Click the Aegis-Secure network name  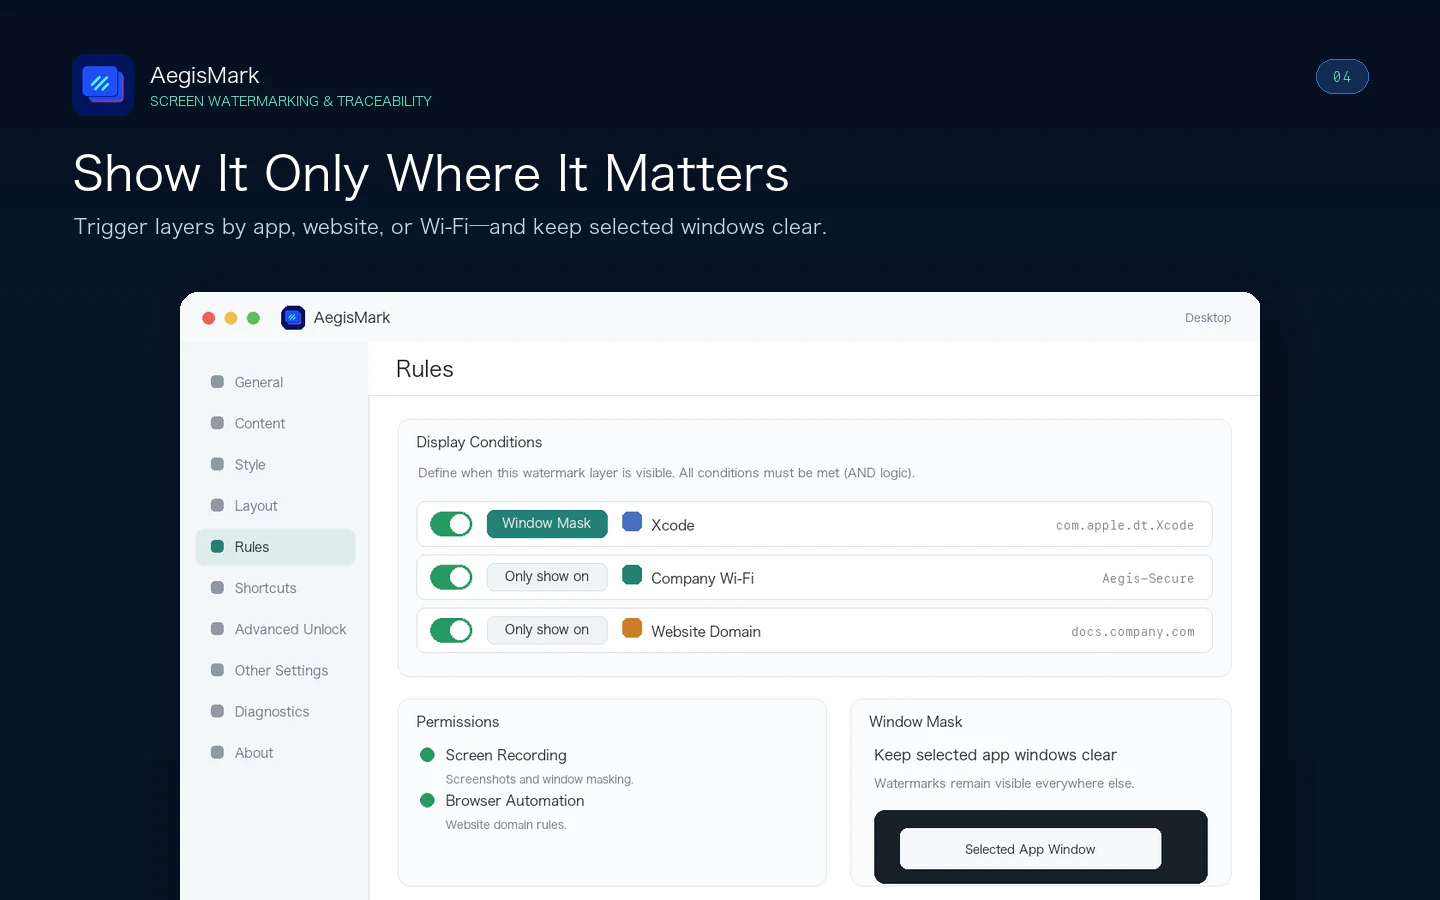point(1148,578)
